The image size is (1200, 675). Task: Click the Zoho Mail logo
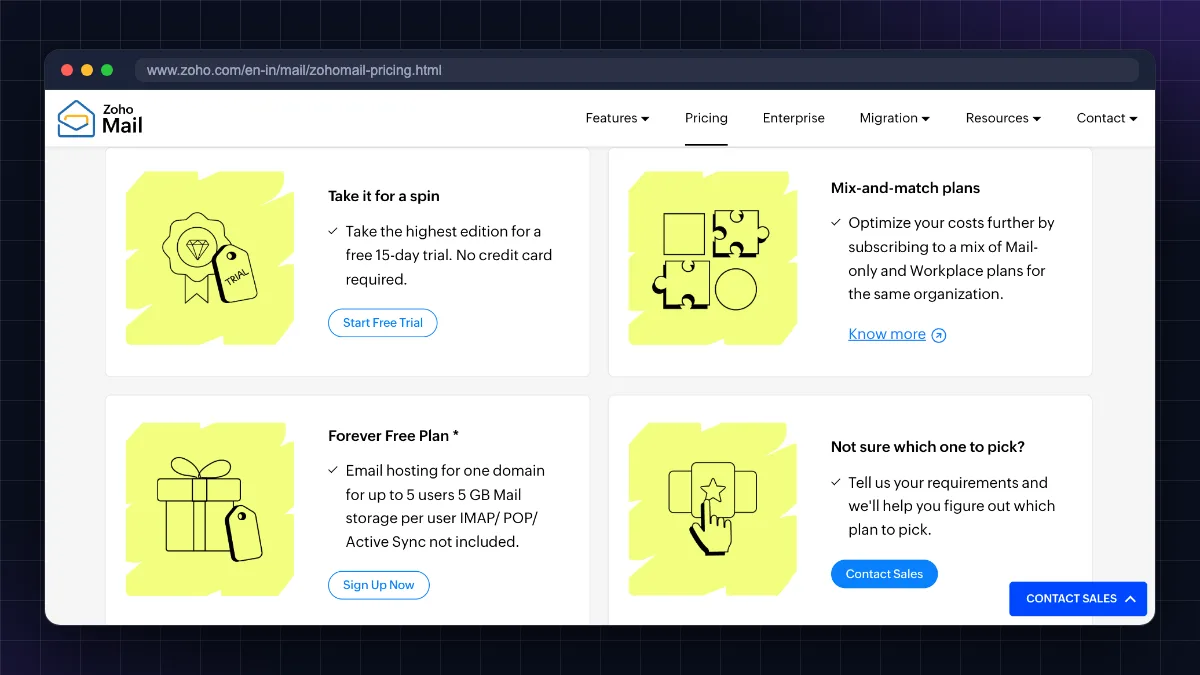tap(100, 118)
